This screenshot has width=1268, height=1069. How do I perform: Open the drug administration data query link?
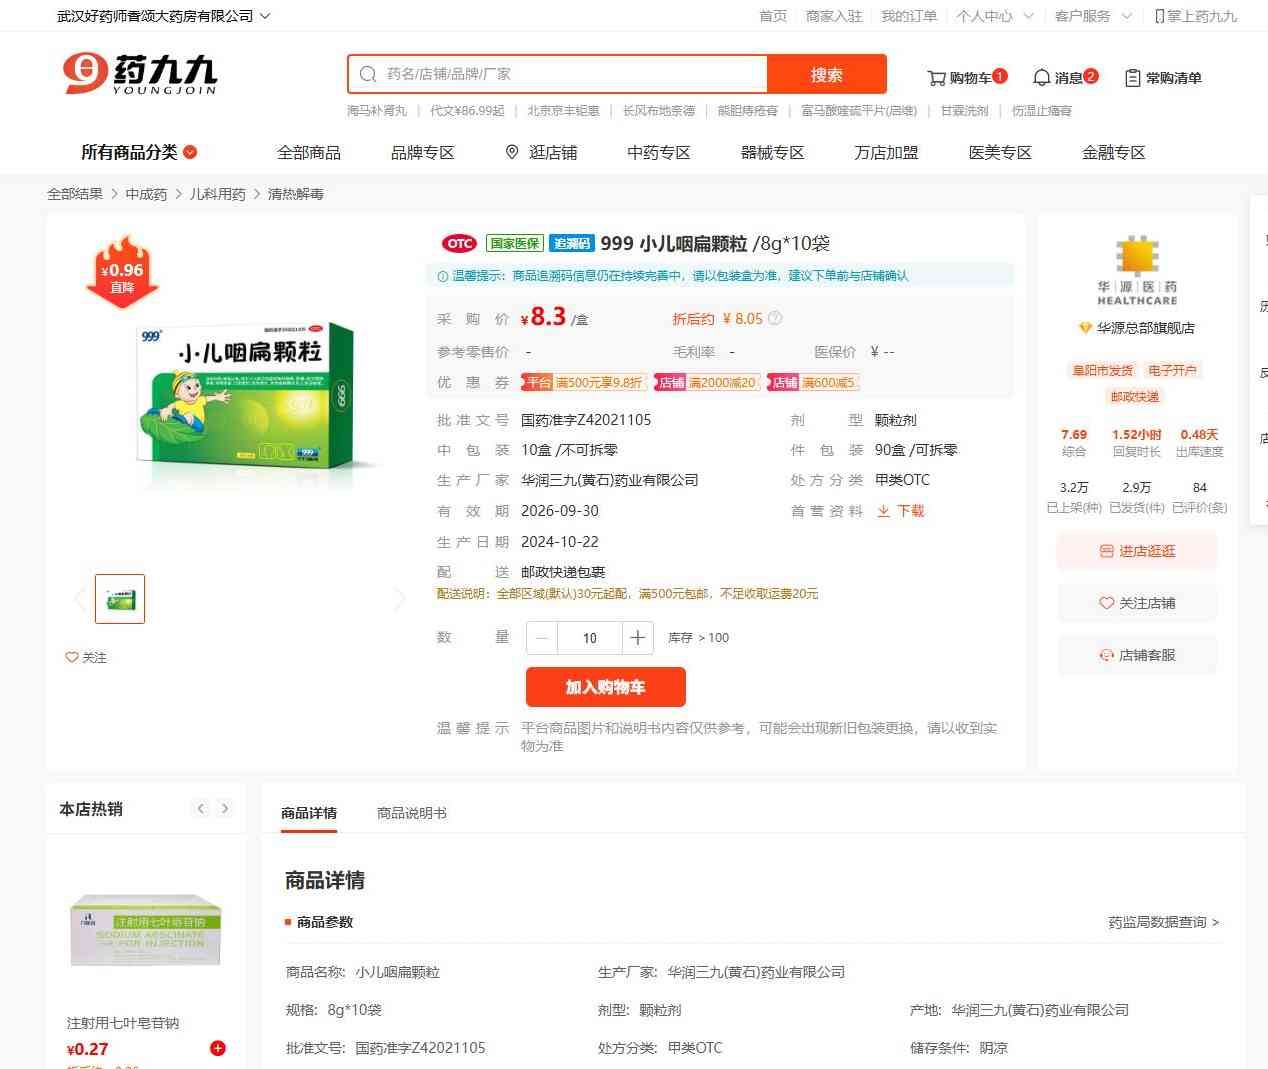point(1163,922)
